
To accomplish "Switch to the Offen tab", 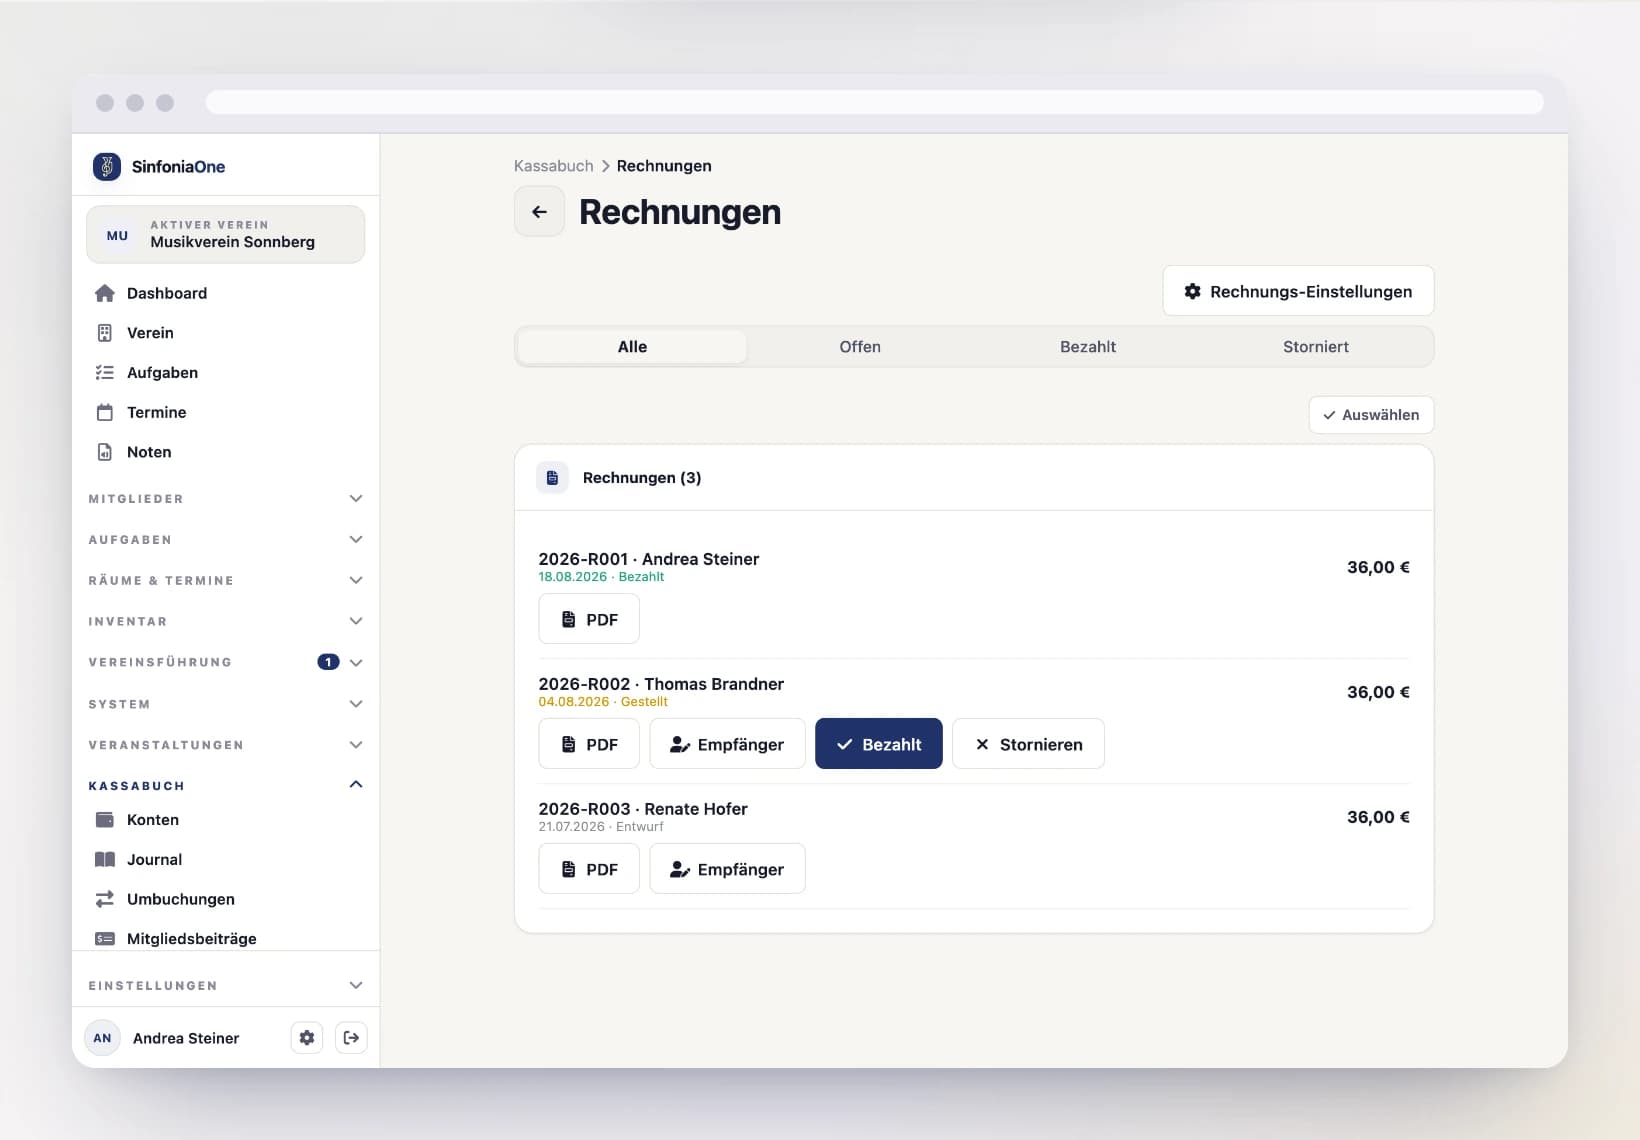I will [860, 347].
